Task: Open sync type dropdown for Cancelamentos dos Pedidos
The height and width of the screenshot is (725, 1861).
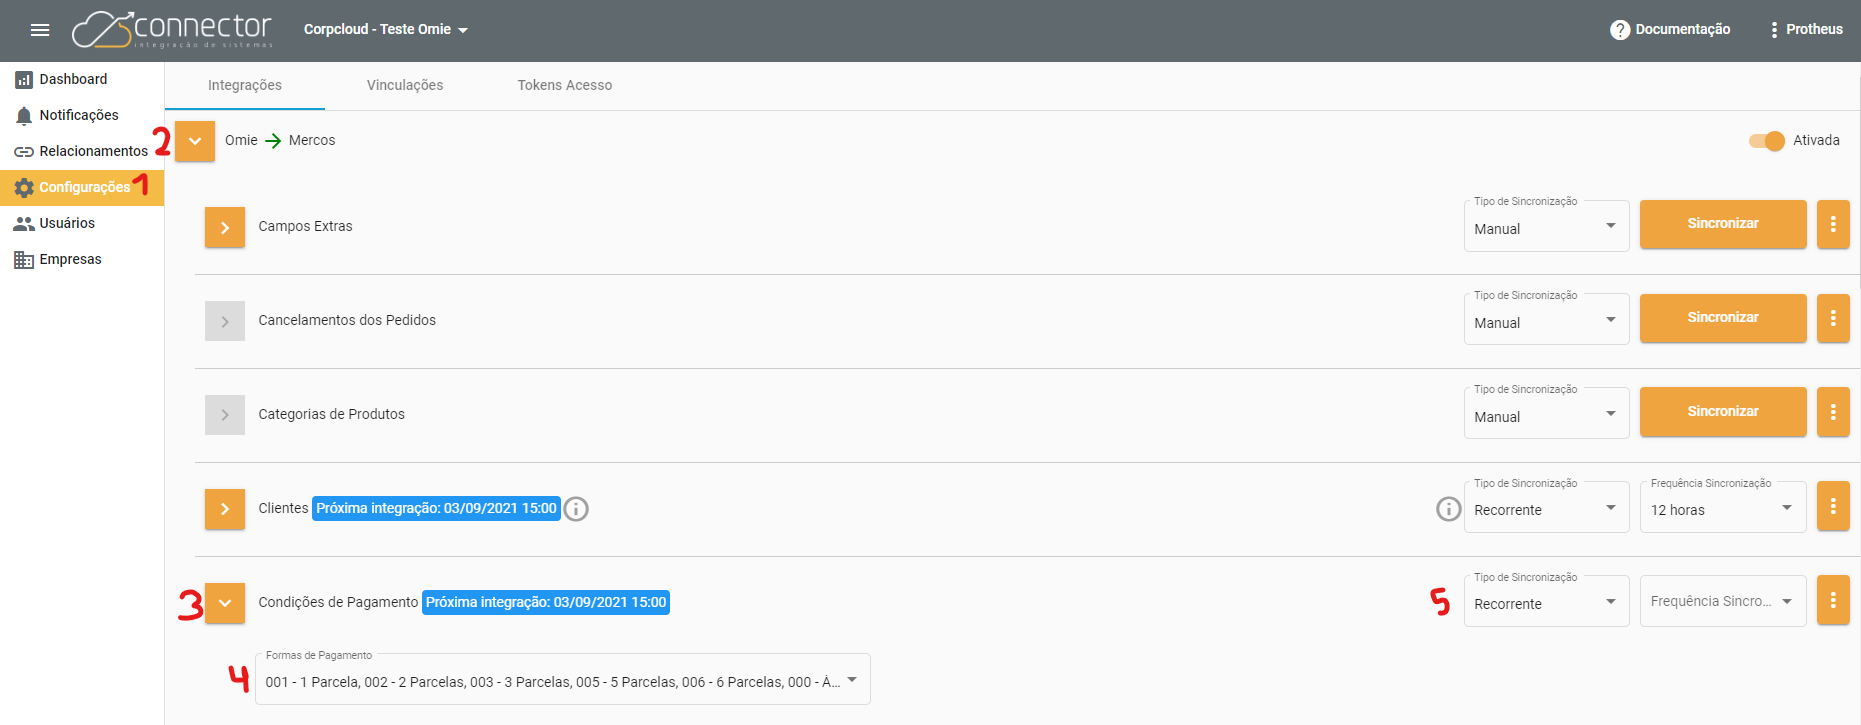Action: pyautogui.click(x=1547, y=320)
